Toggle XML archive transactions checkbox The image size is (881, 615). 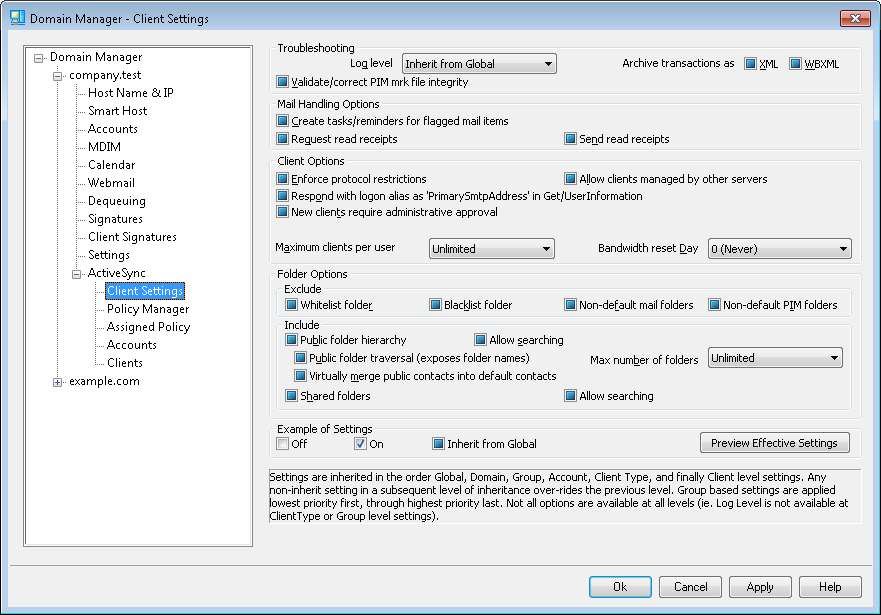pos(750,64)
